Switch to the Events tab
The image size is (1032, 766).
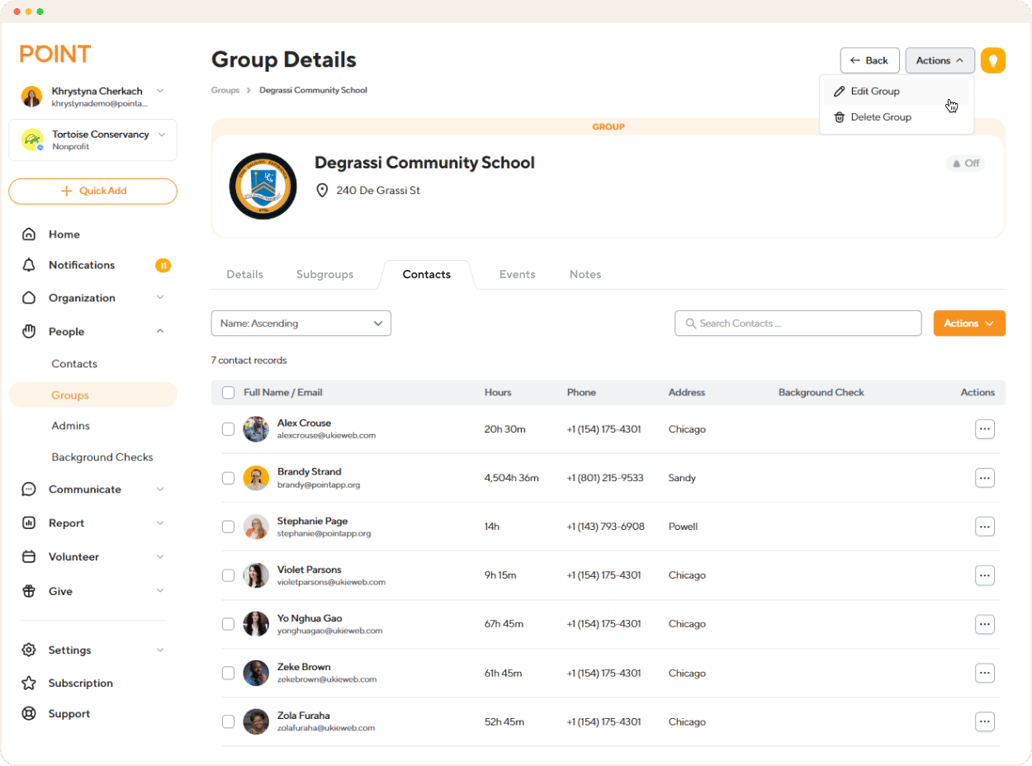point(517,274)
